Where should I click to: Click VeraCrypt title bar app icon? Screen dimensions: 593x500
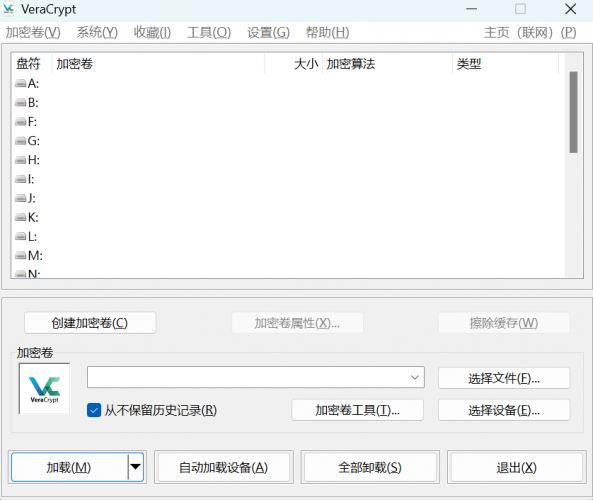[8, 9]
